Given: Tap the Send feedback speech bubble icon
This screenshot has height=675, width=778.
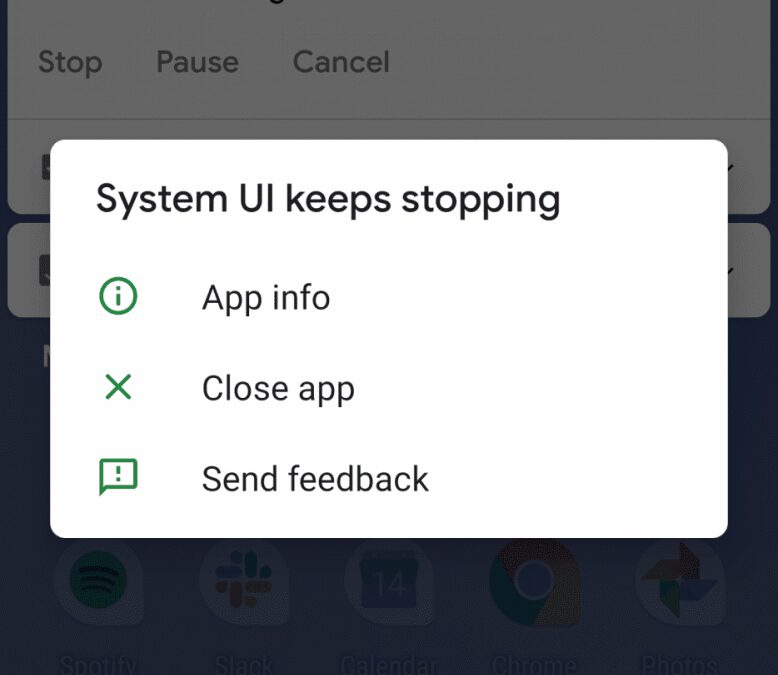Looking at the screenshot, I should pyautogui.click(x=118, y=477).
